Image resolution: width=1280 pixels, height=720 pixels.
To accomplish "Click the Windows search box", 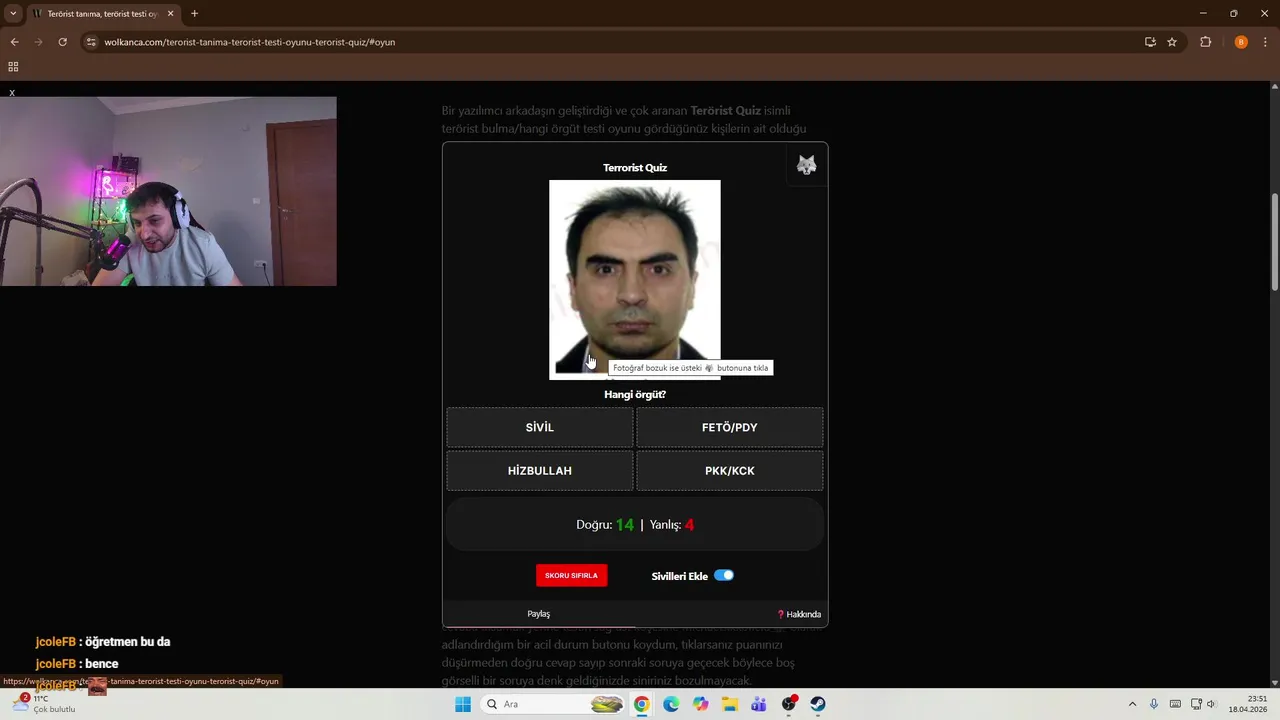I will [x=554, y=704].
